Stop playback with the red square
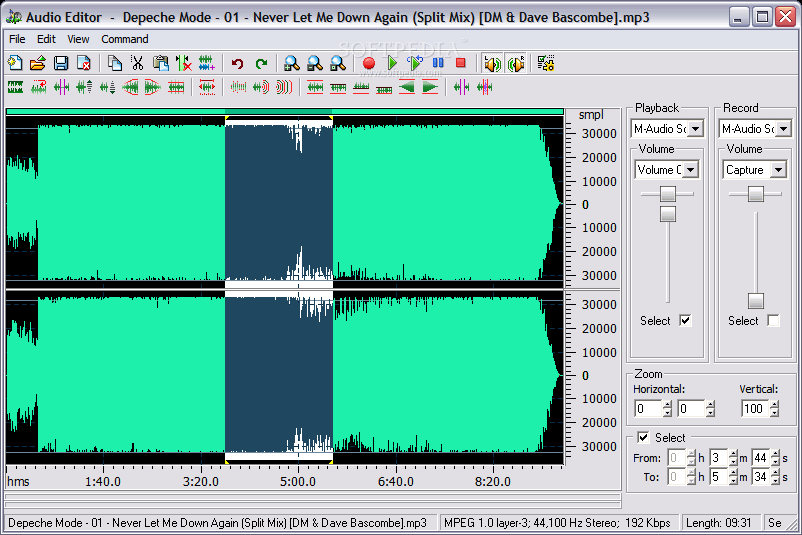The image size is (802, 535). tap(460, 63)
